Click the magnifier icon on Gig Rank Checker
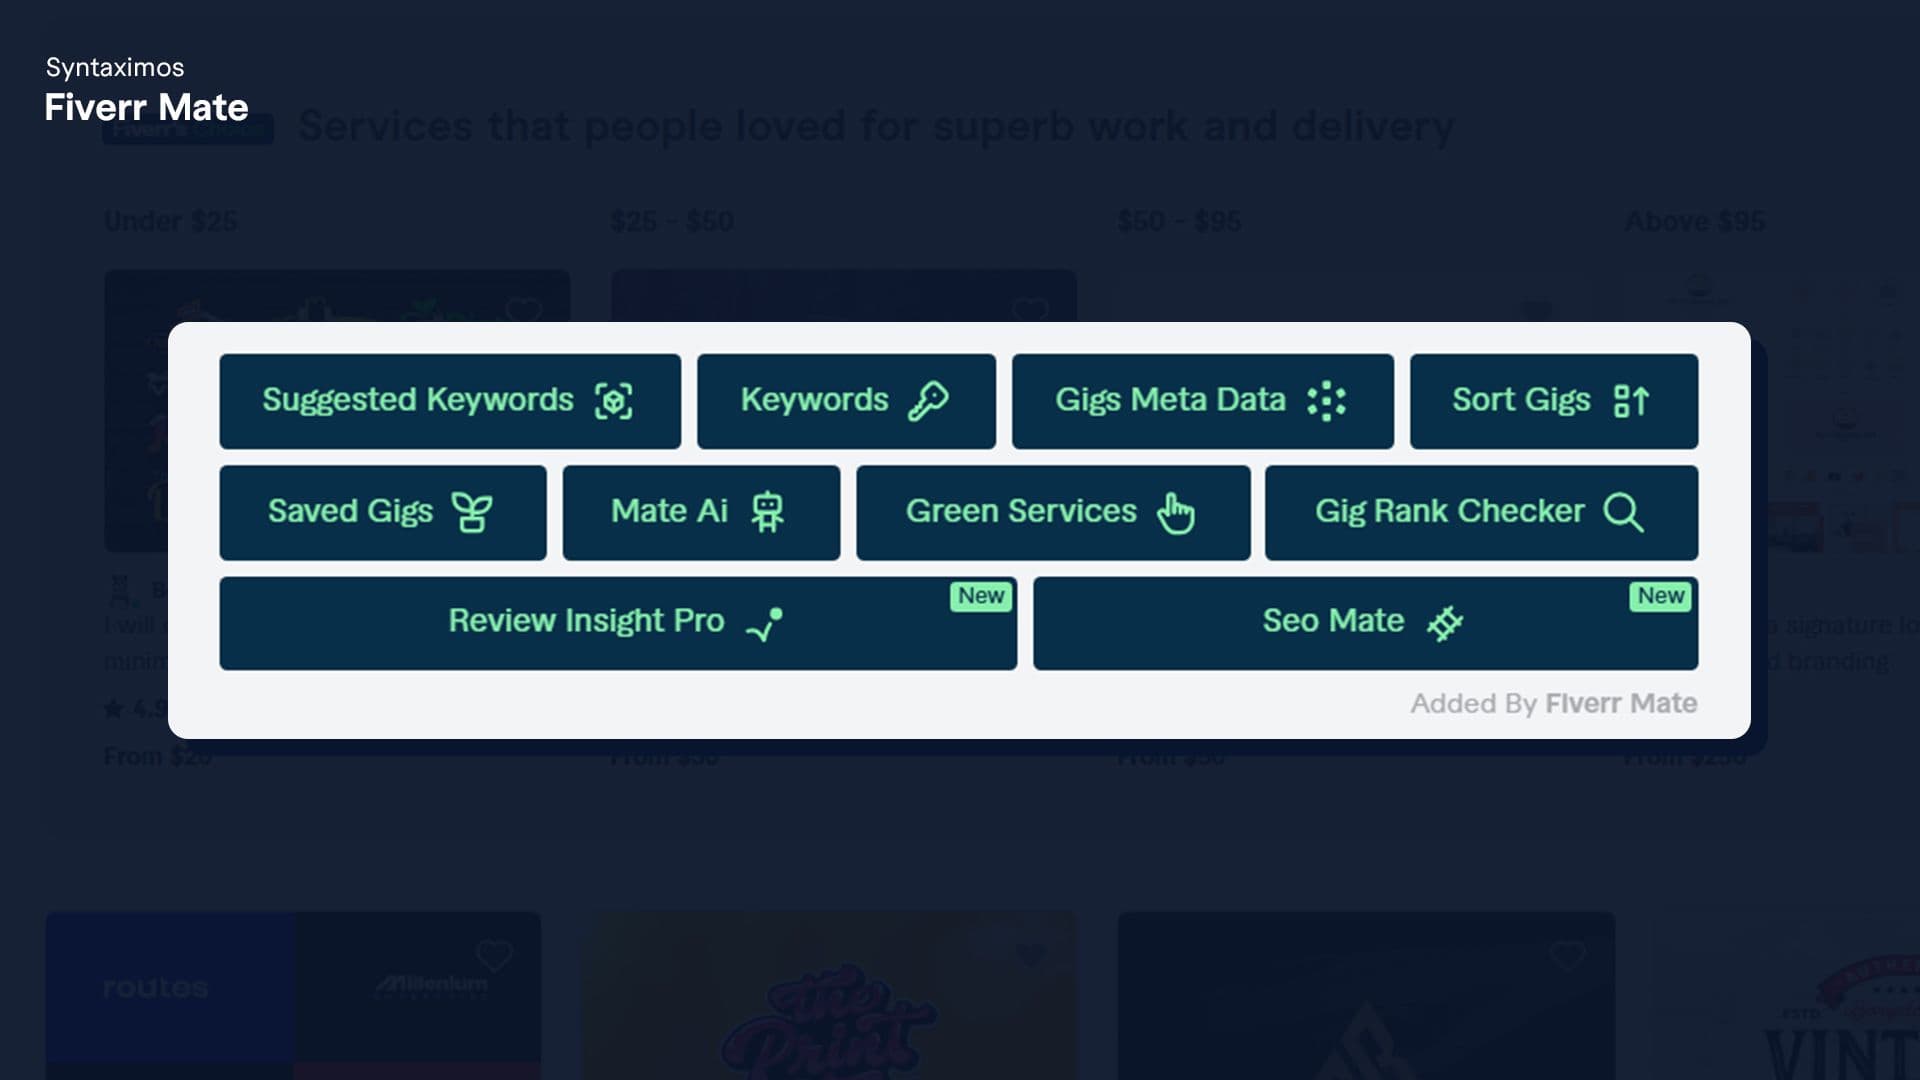This screenshot has height=1080, width=1920. (1623, 512)
